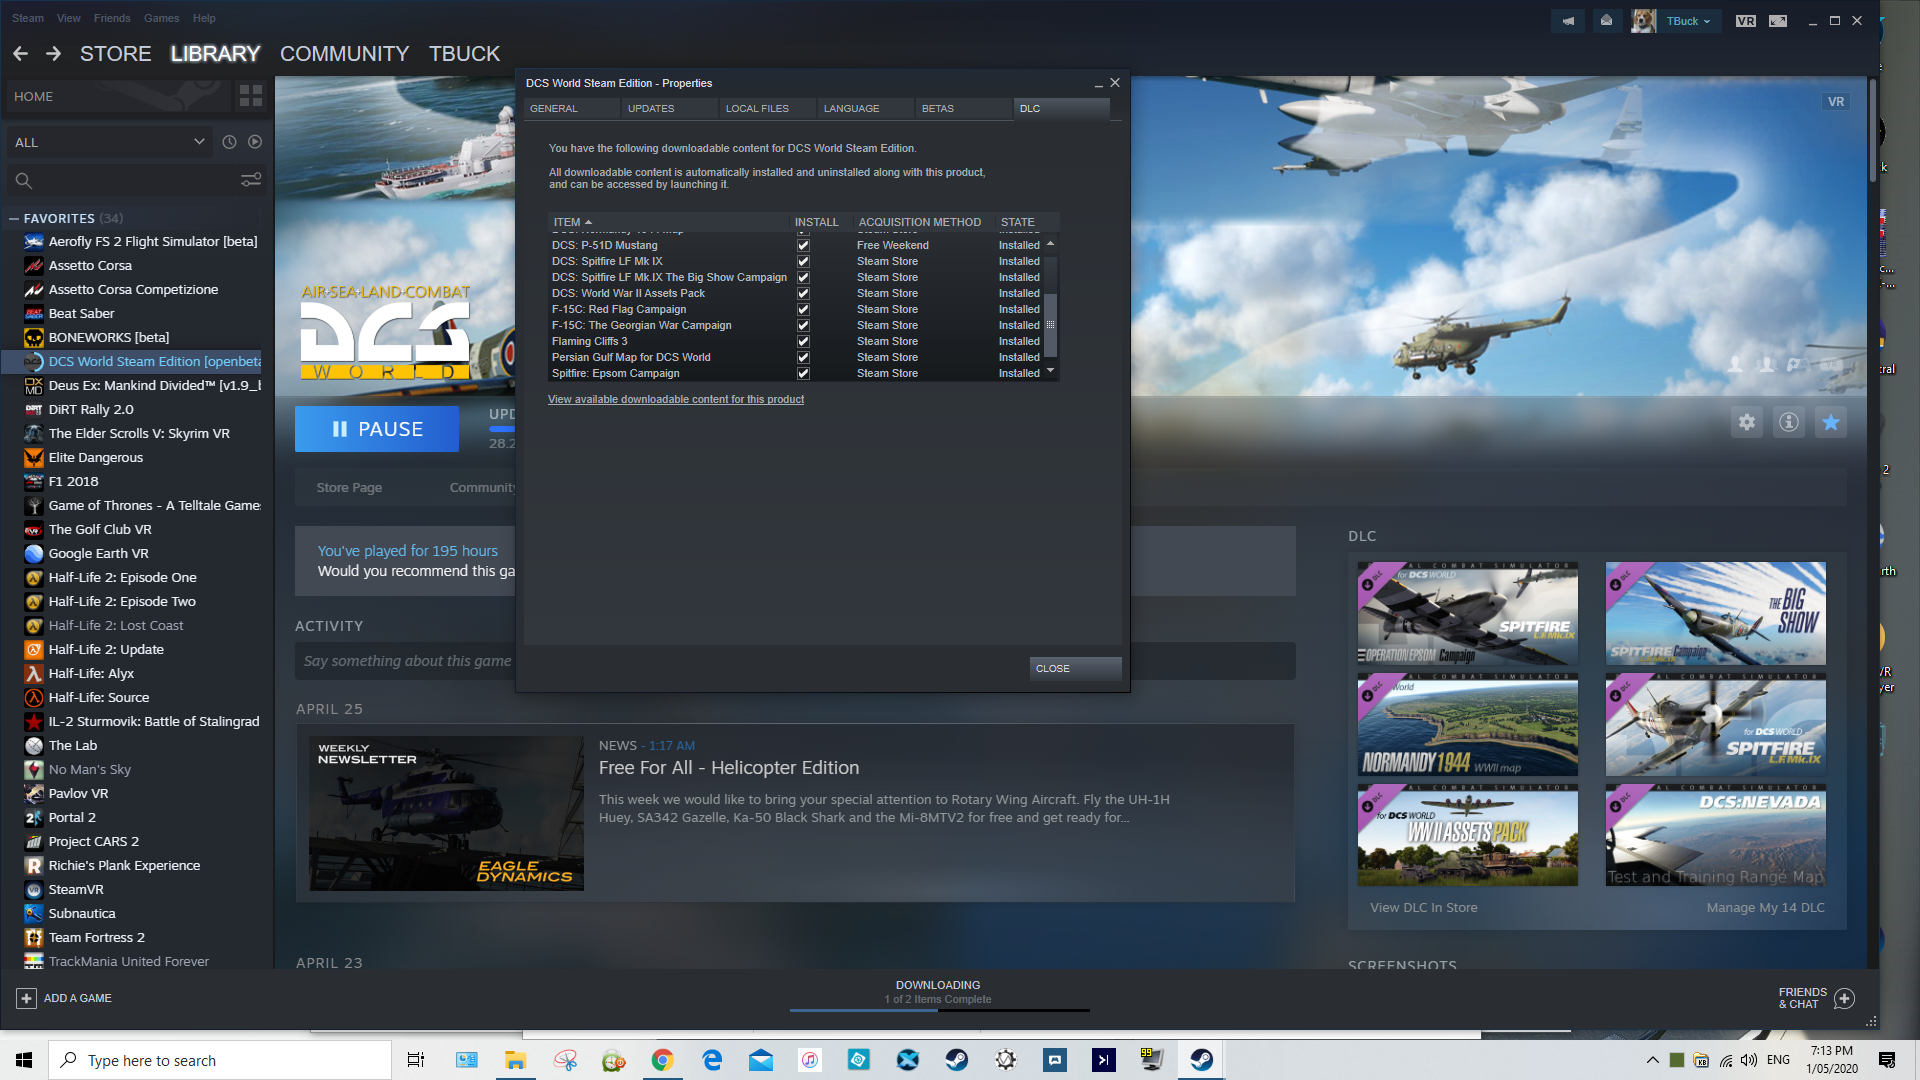This screenshot has width=1920, height=1080.
Task: Toggle install for Spitfire Big Show Campaign
Action: click(x=803, y=277)
